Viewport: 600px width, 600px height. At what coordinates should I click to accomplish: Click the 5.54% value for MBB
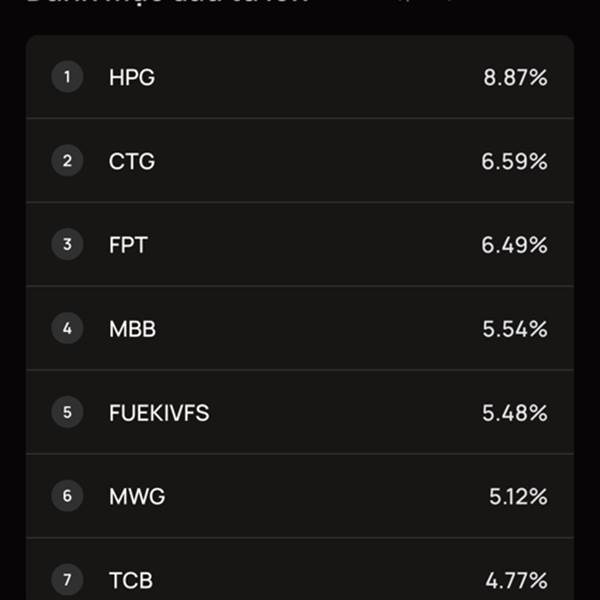[x=515, y=329]
